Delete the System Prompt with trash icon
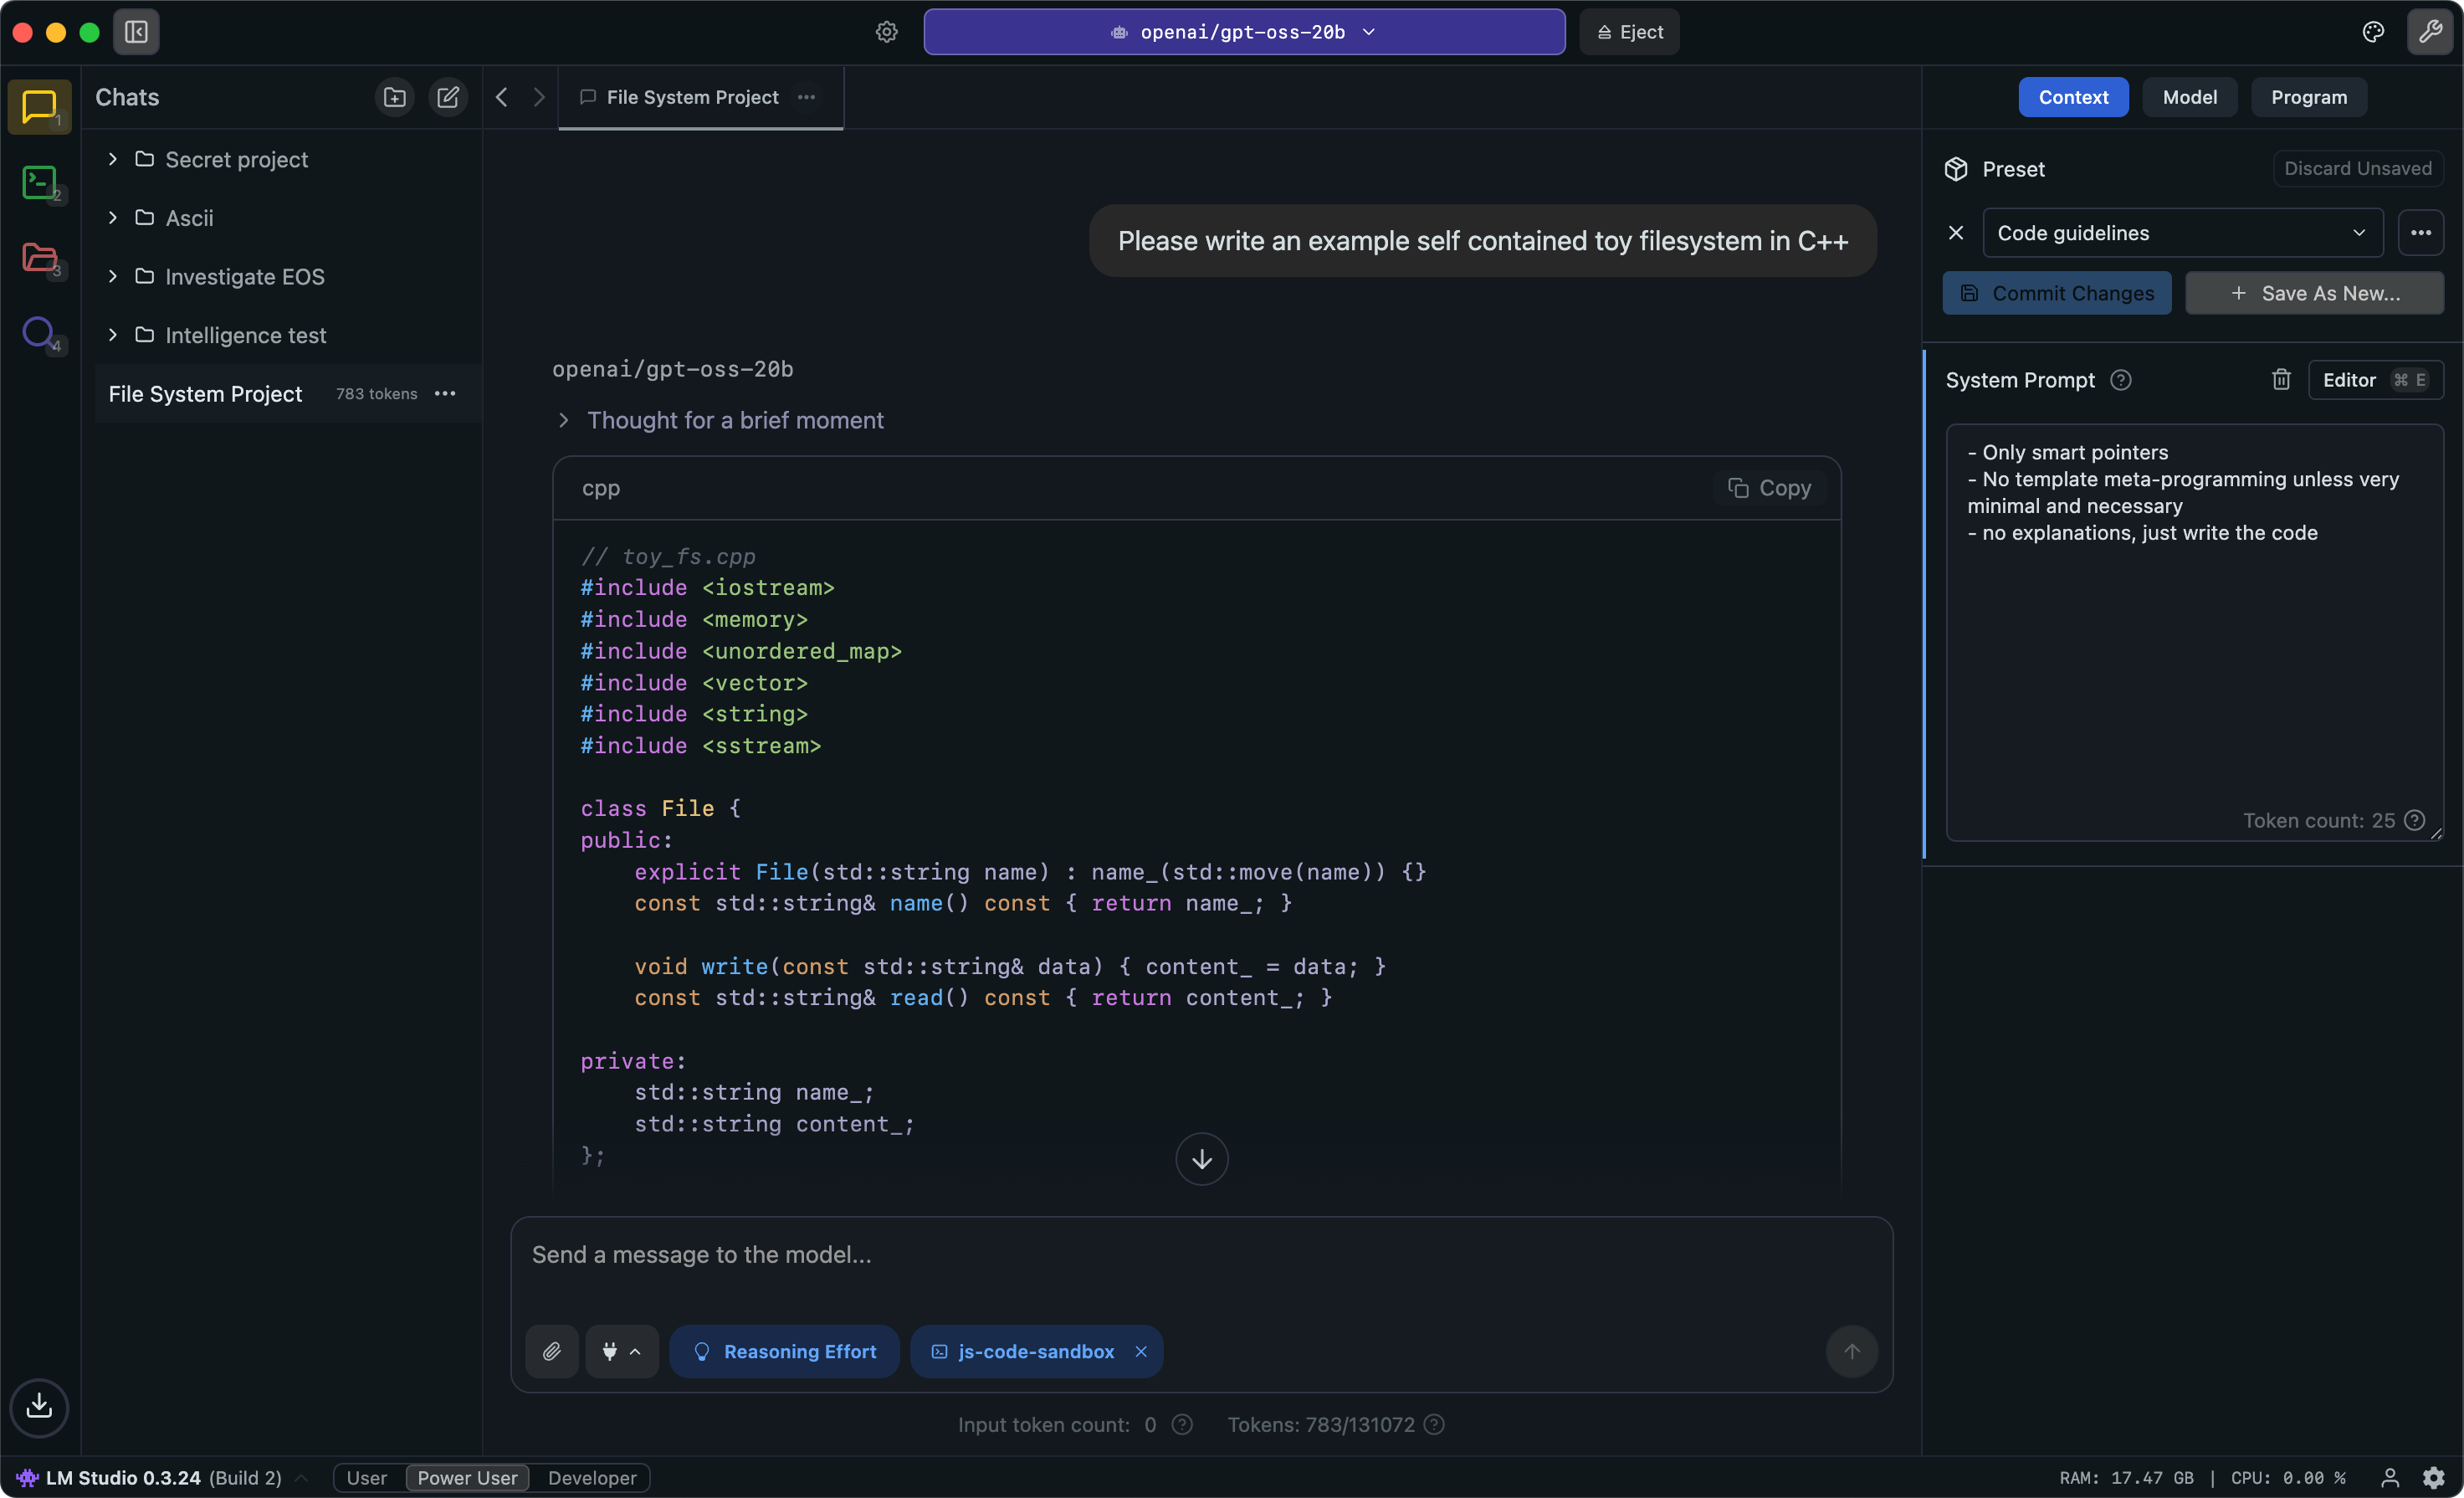Viewport: 2464px width, 1498px height. click(x=2281, y=379)
